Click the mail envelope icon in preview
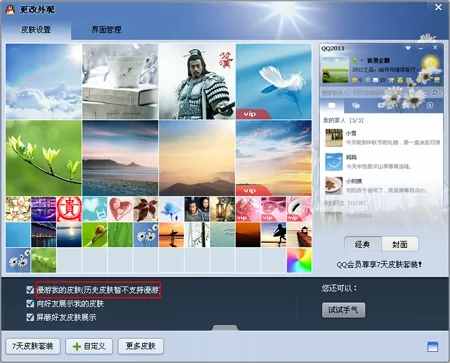This screenshot has width=450, height=363. 375,80
